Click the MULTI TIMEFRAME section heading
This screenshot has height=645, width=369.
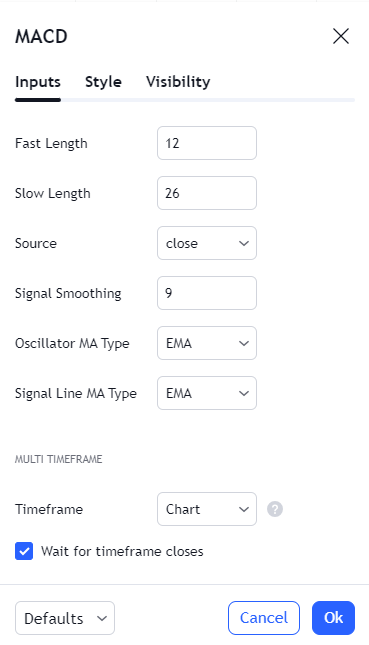click(58, 459)
